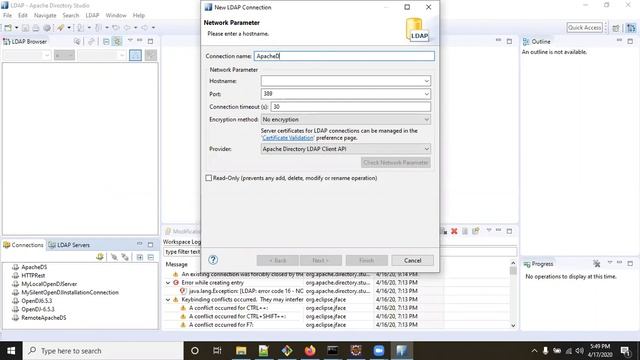Click the Windows Start button
This screenshot has width=640, height=360.
tap(11, 351)
